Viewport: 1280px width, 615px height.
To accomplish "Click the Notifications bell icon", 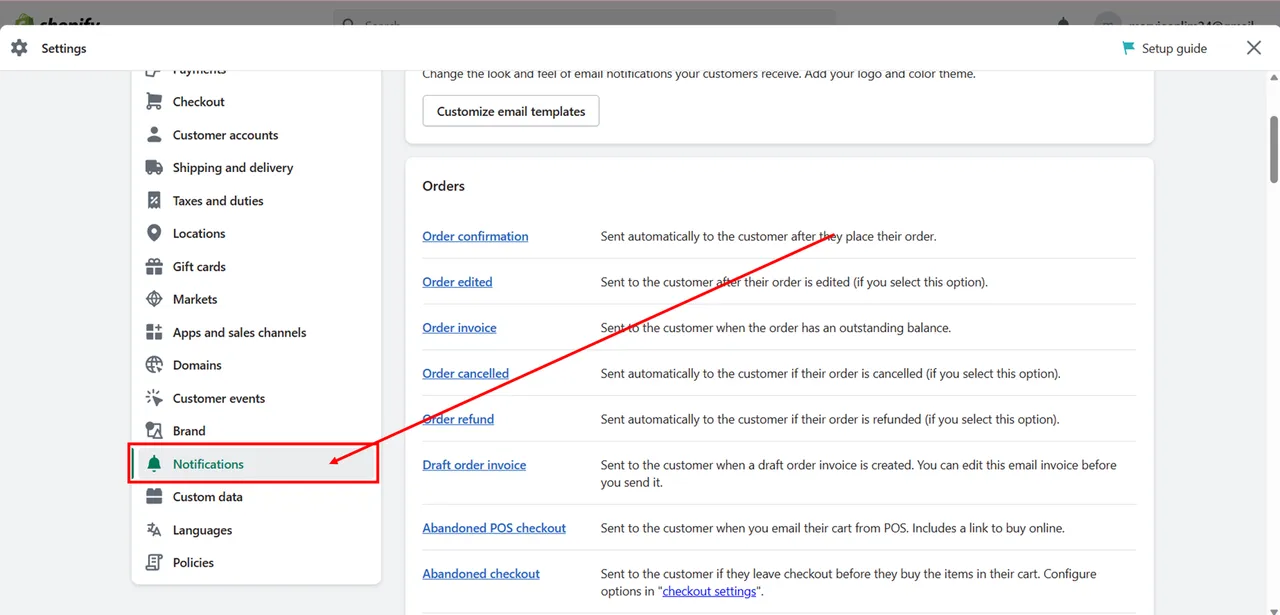I will coord(154,464).
